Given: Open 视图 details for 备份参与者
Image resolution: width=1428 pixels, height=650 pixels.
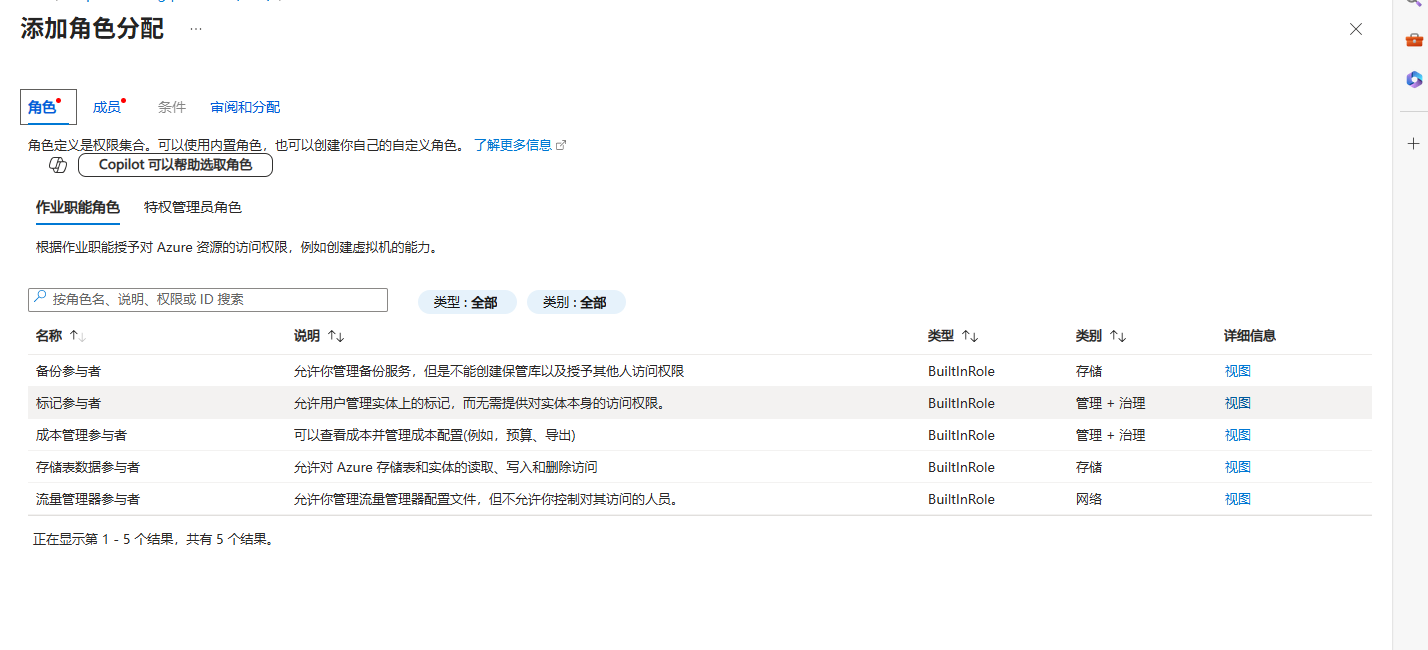Looking at the screenshot, I should (x=1238, y=371).
